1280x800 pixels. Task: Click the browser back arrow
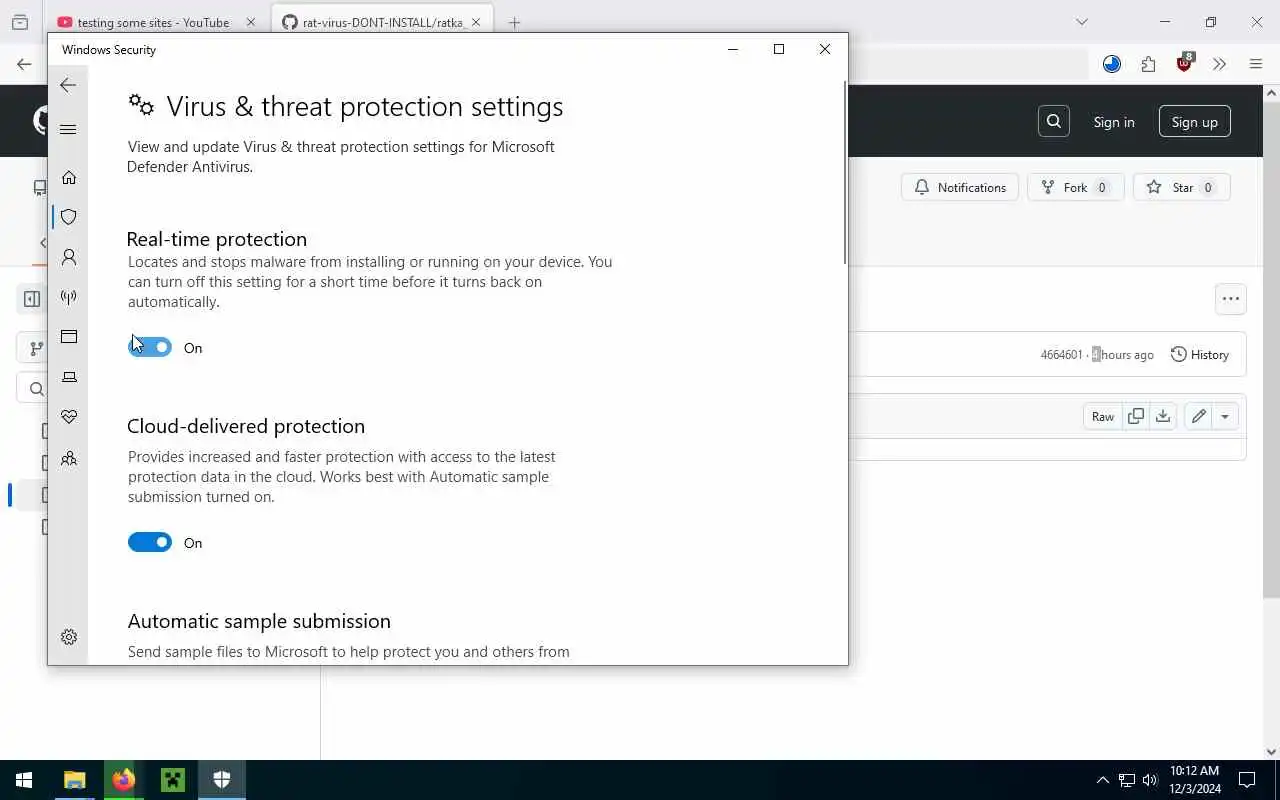click(24, 64)
